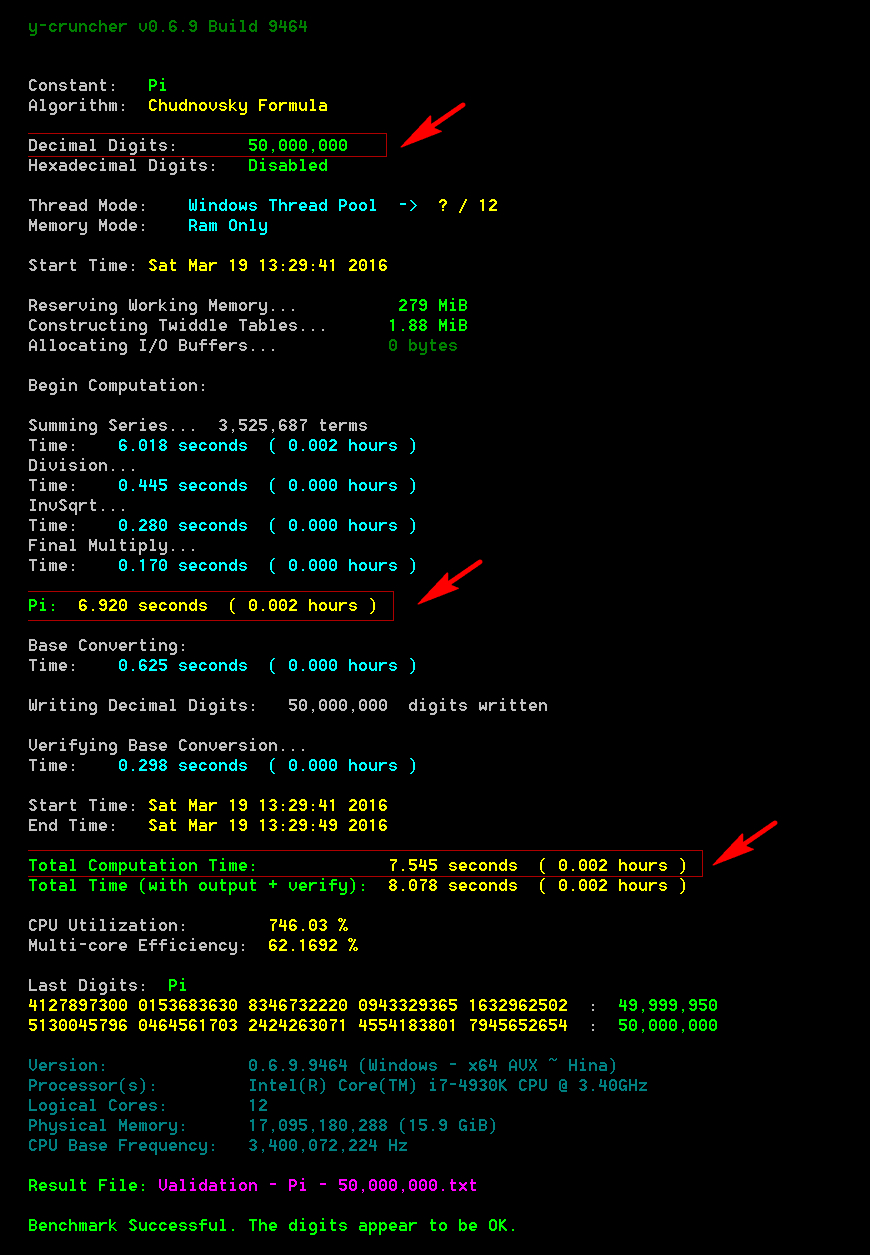The height and width of the screenshot is (1255, 870).
Task: Click the 6.920 seconds Pi time
Action: pyautogui.click(x=142, y=606)
